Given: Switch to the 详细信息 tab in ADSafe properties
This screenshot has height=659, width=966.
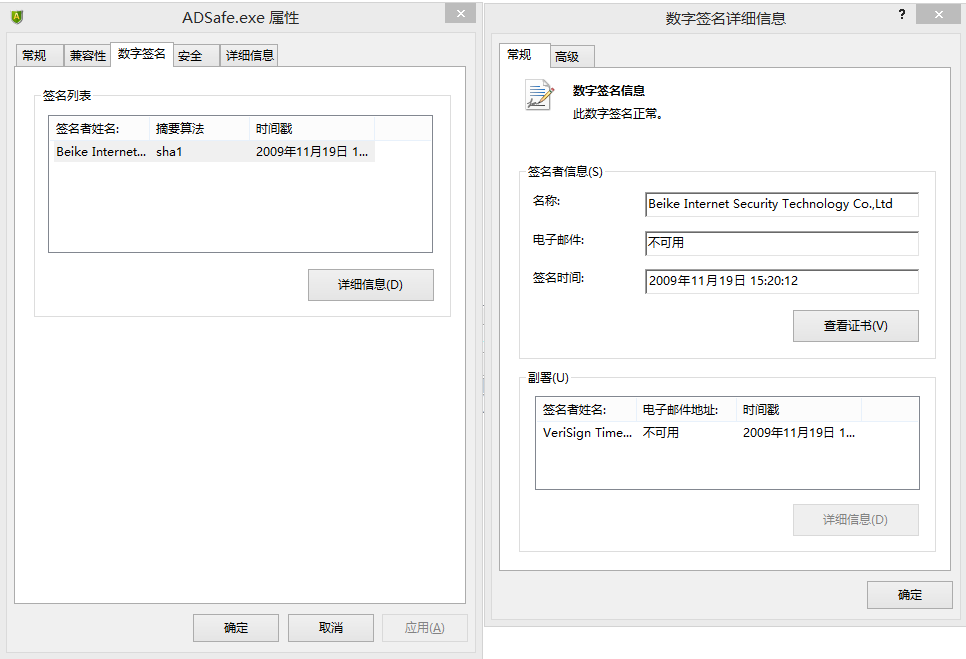Looking at the screenshot, I should [249, 55].
